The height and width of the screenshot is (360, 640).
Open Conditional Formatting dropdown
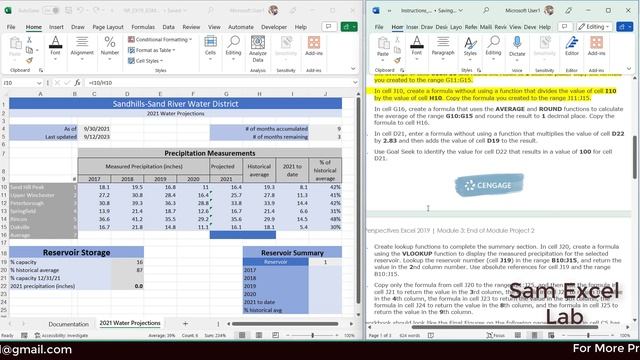click(x=160, y=40)
